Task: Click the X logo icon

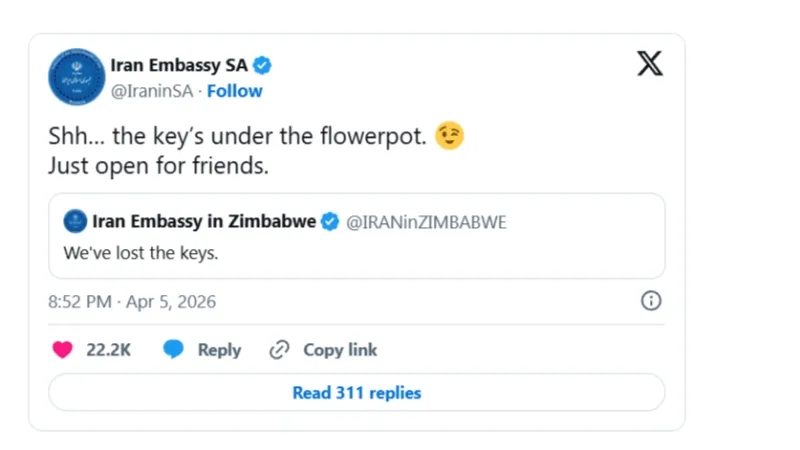Action: tap(649, 65)
